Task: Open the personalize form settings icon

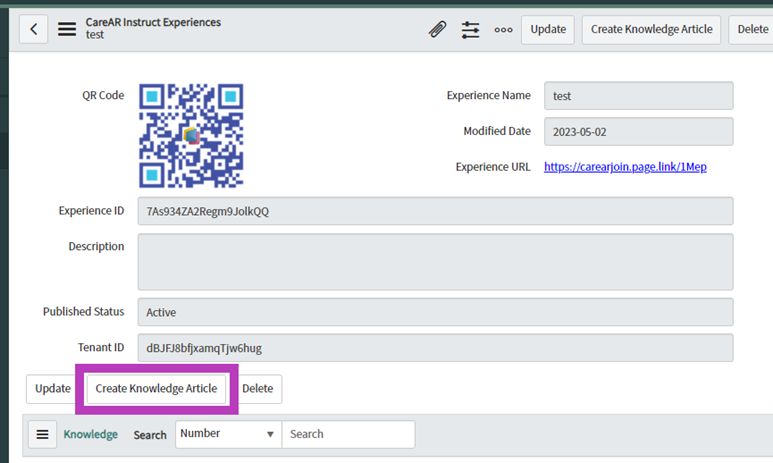Action: pos(470,29)
